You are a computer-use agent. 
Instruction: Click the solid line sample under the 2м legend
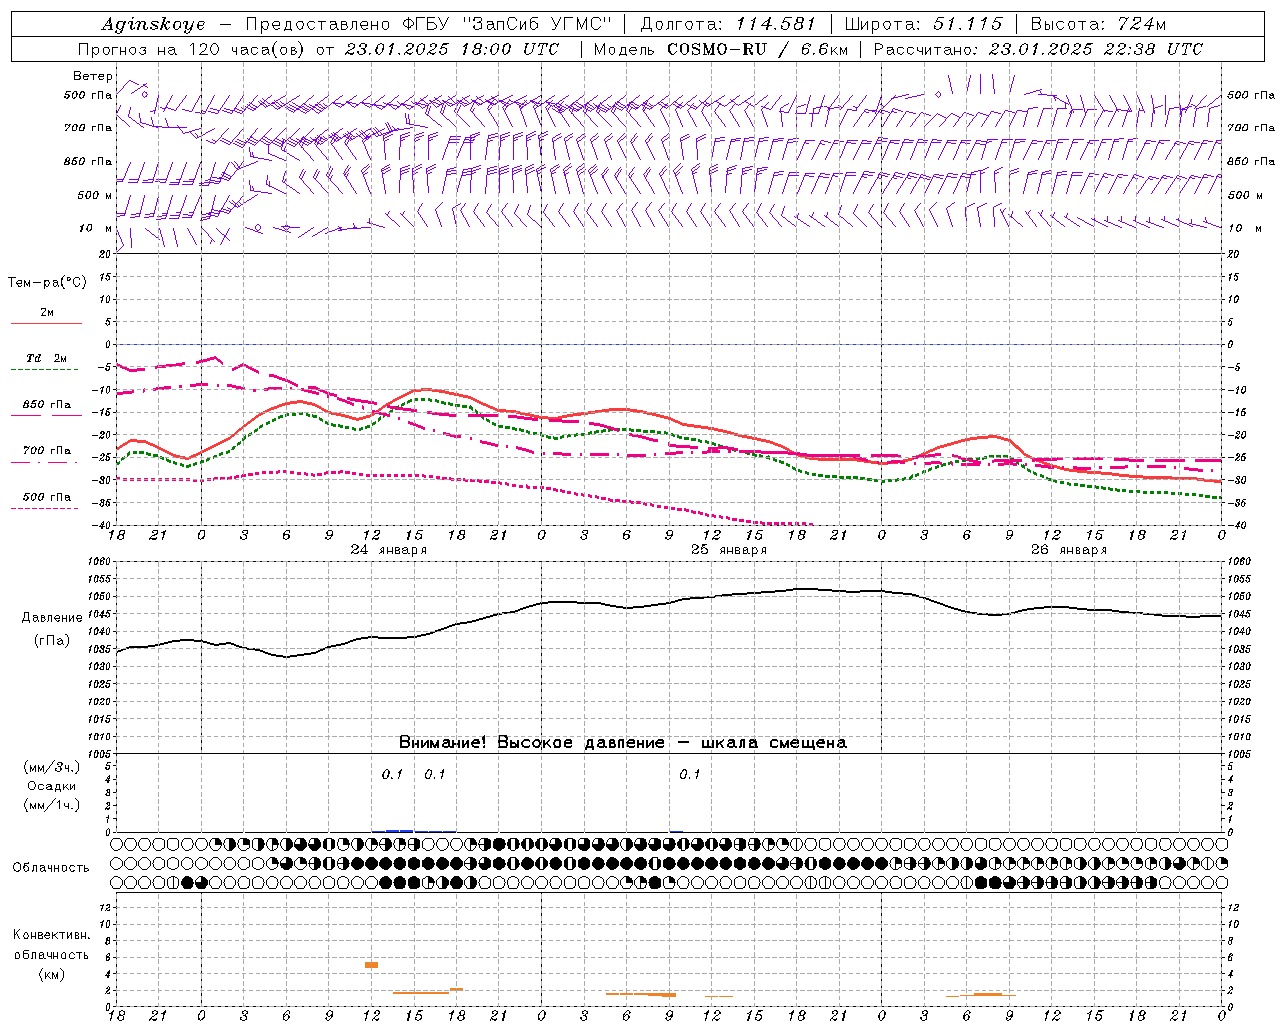46,323
